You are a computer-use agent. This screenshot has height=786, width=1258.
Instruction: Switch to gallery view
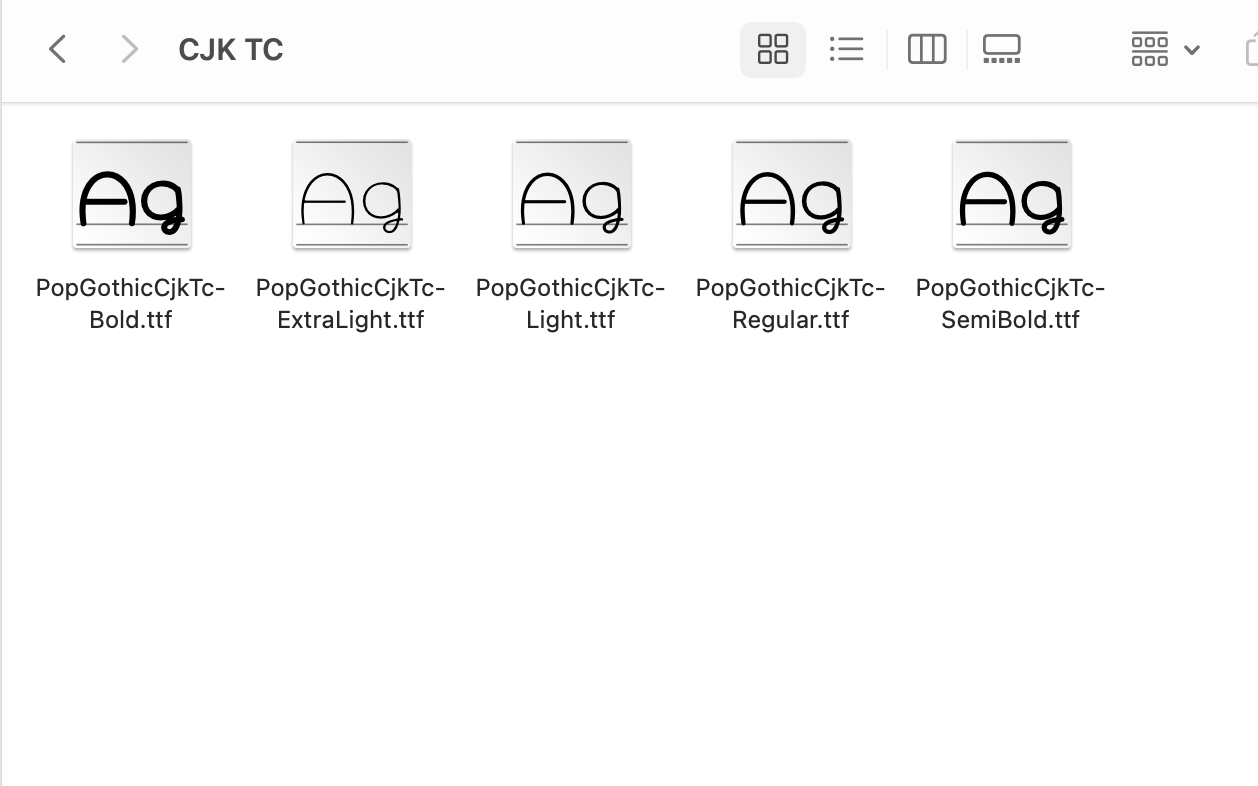pyautogui.click(x=1001, y=49)
